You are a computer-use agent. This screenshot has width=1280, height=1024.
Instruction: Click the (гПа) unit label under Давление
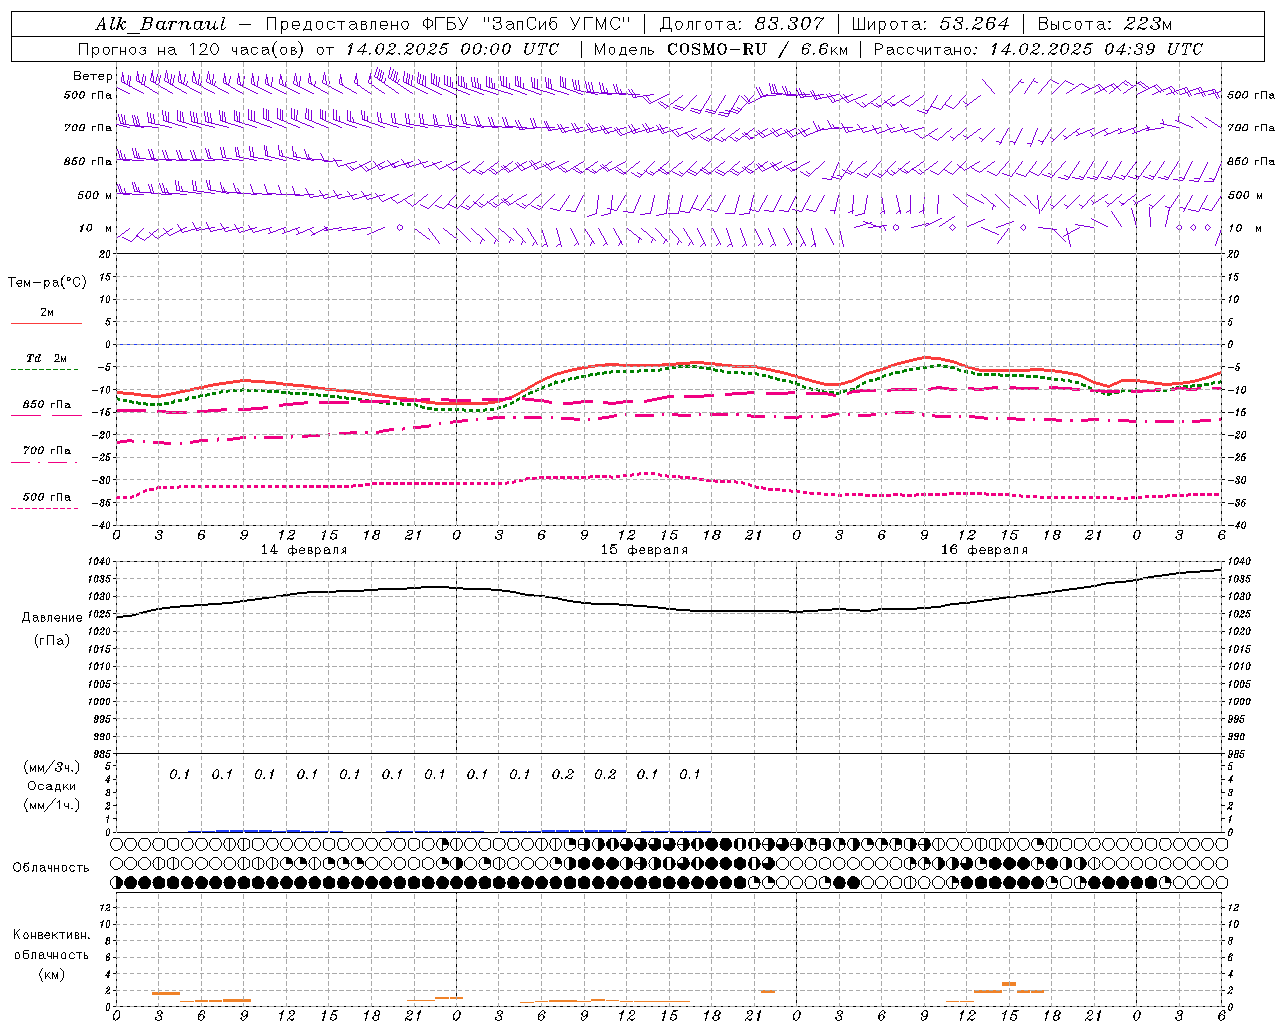52,641
